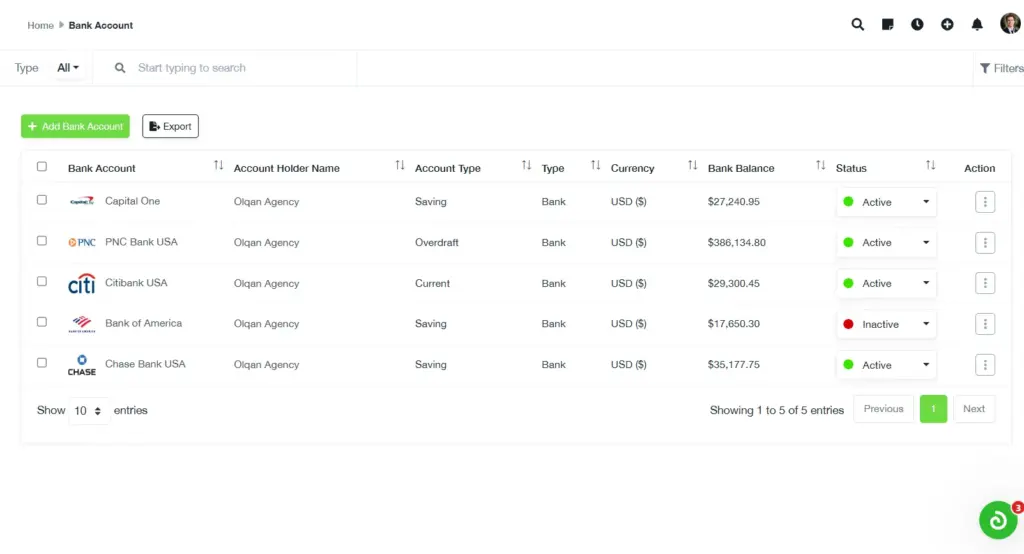Click Citibank USA name
Image resolution: width=1024 pixels, height=554 pixels.
coord(136,283)
